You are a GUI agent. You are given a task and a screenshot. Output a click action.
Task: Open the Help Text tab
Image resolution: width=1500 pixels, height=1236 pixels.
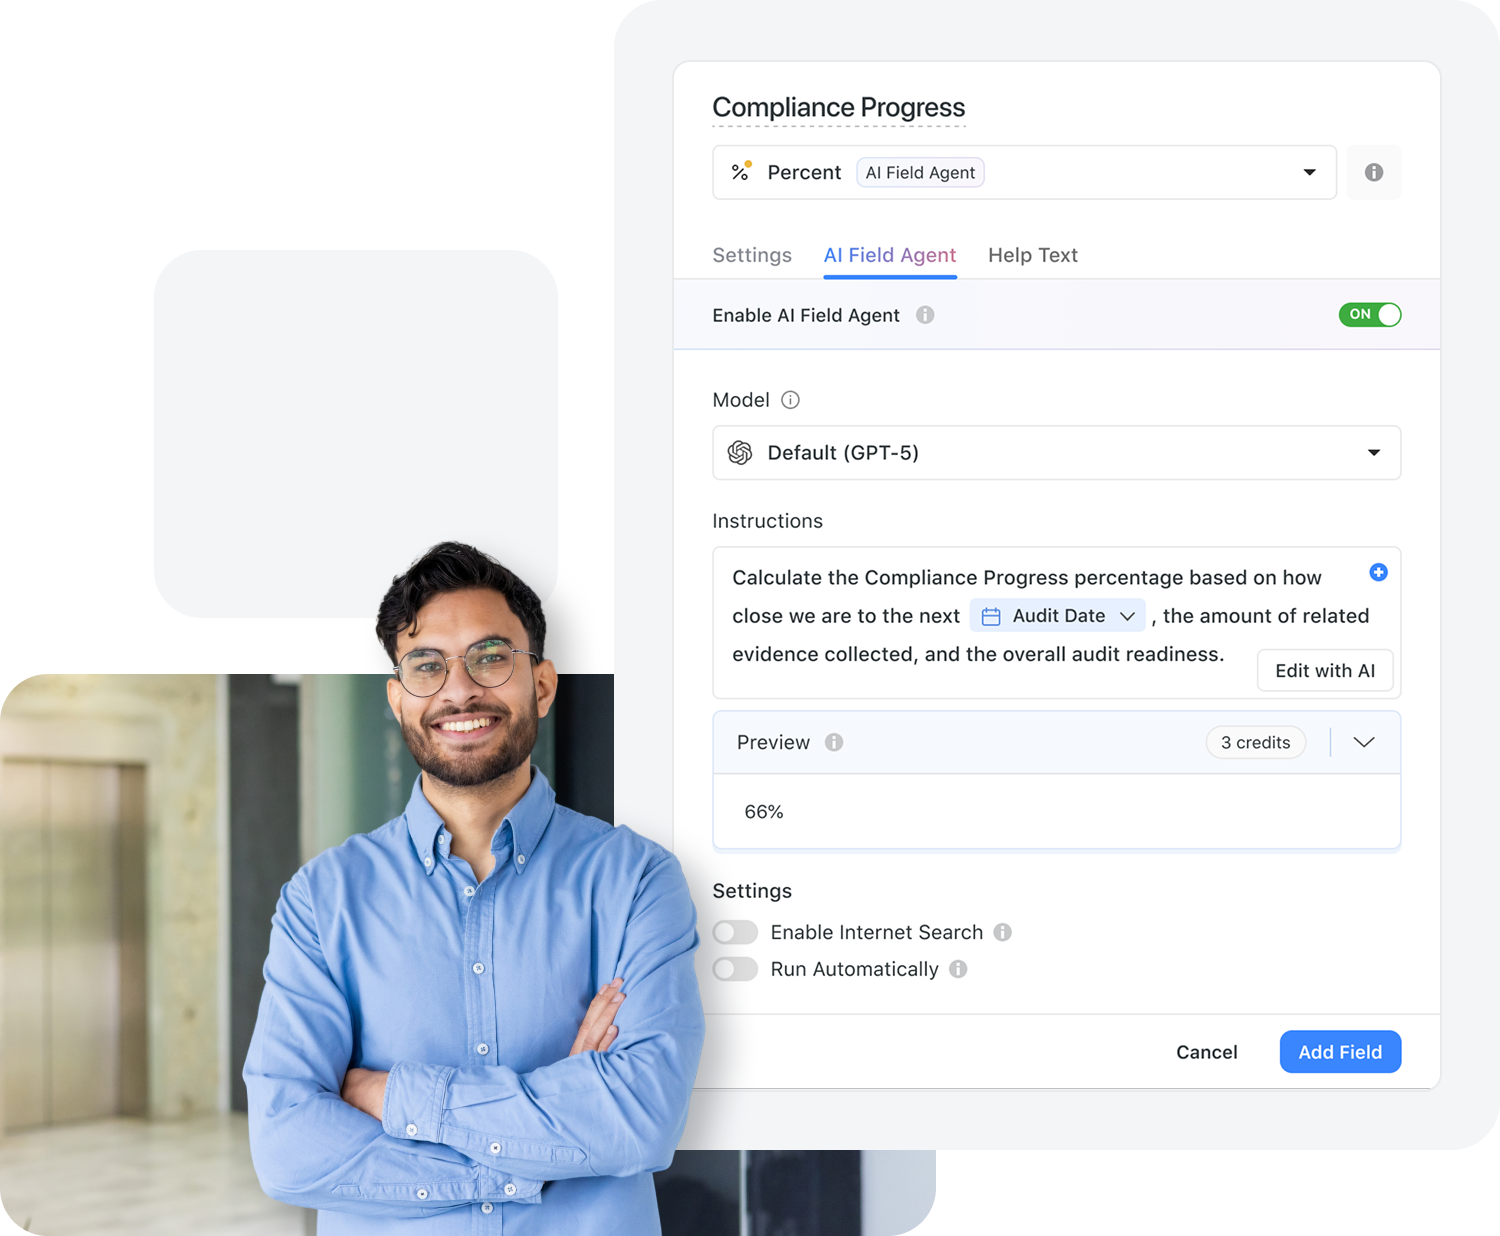(x=1033, y=255)
